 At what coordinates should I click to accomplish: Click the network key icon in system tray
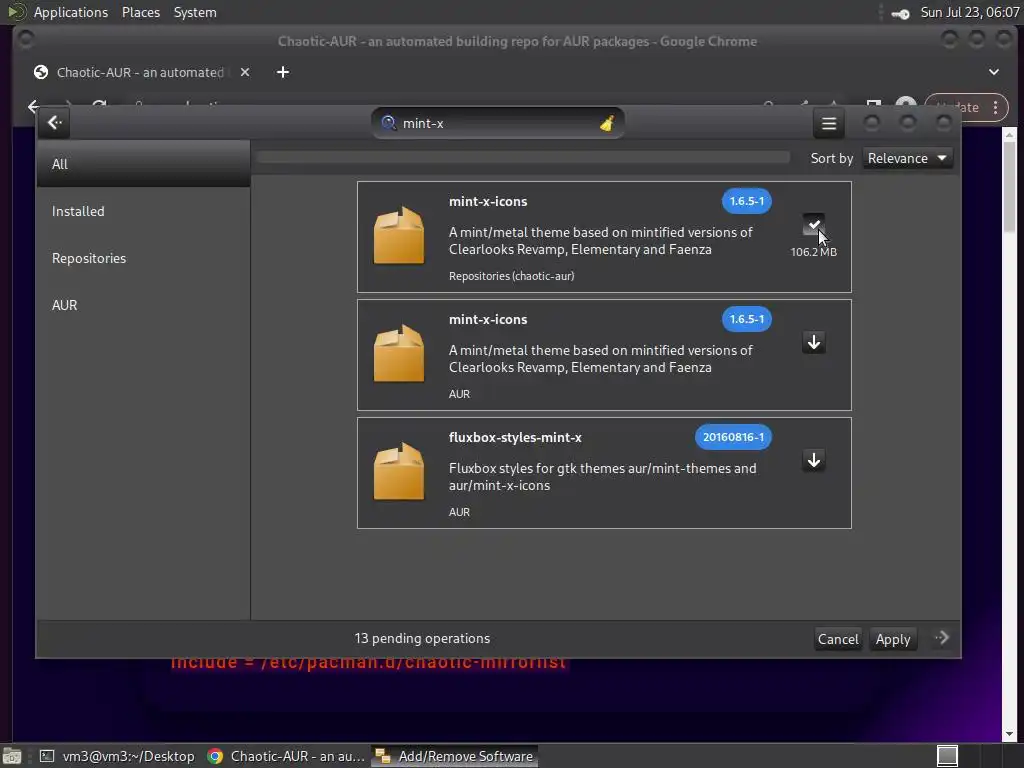click(x=900, y=13)
